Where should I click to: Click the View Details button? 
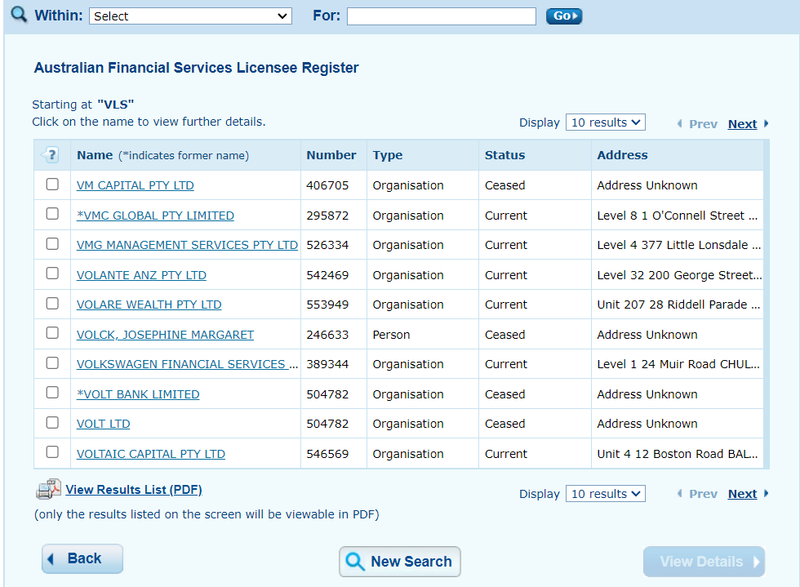(704, 562)
